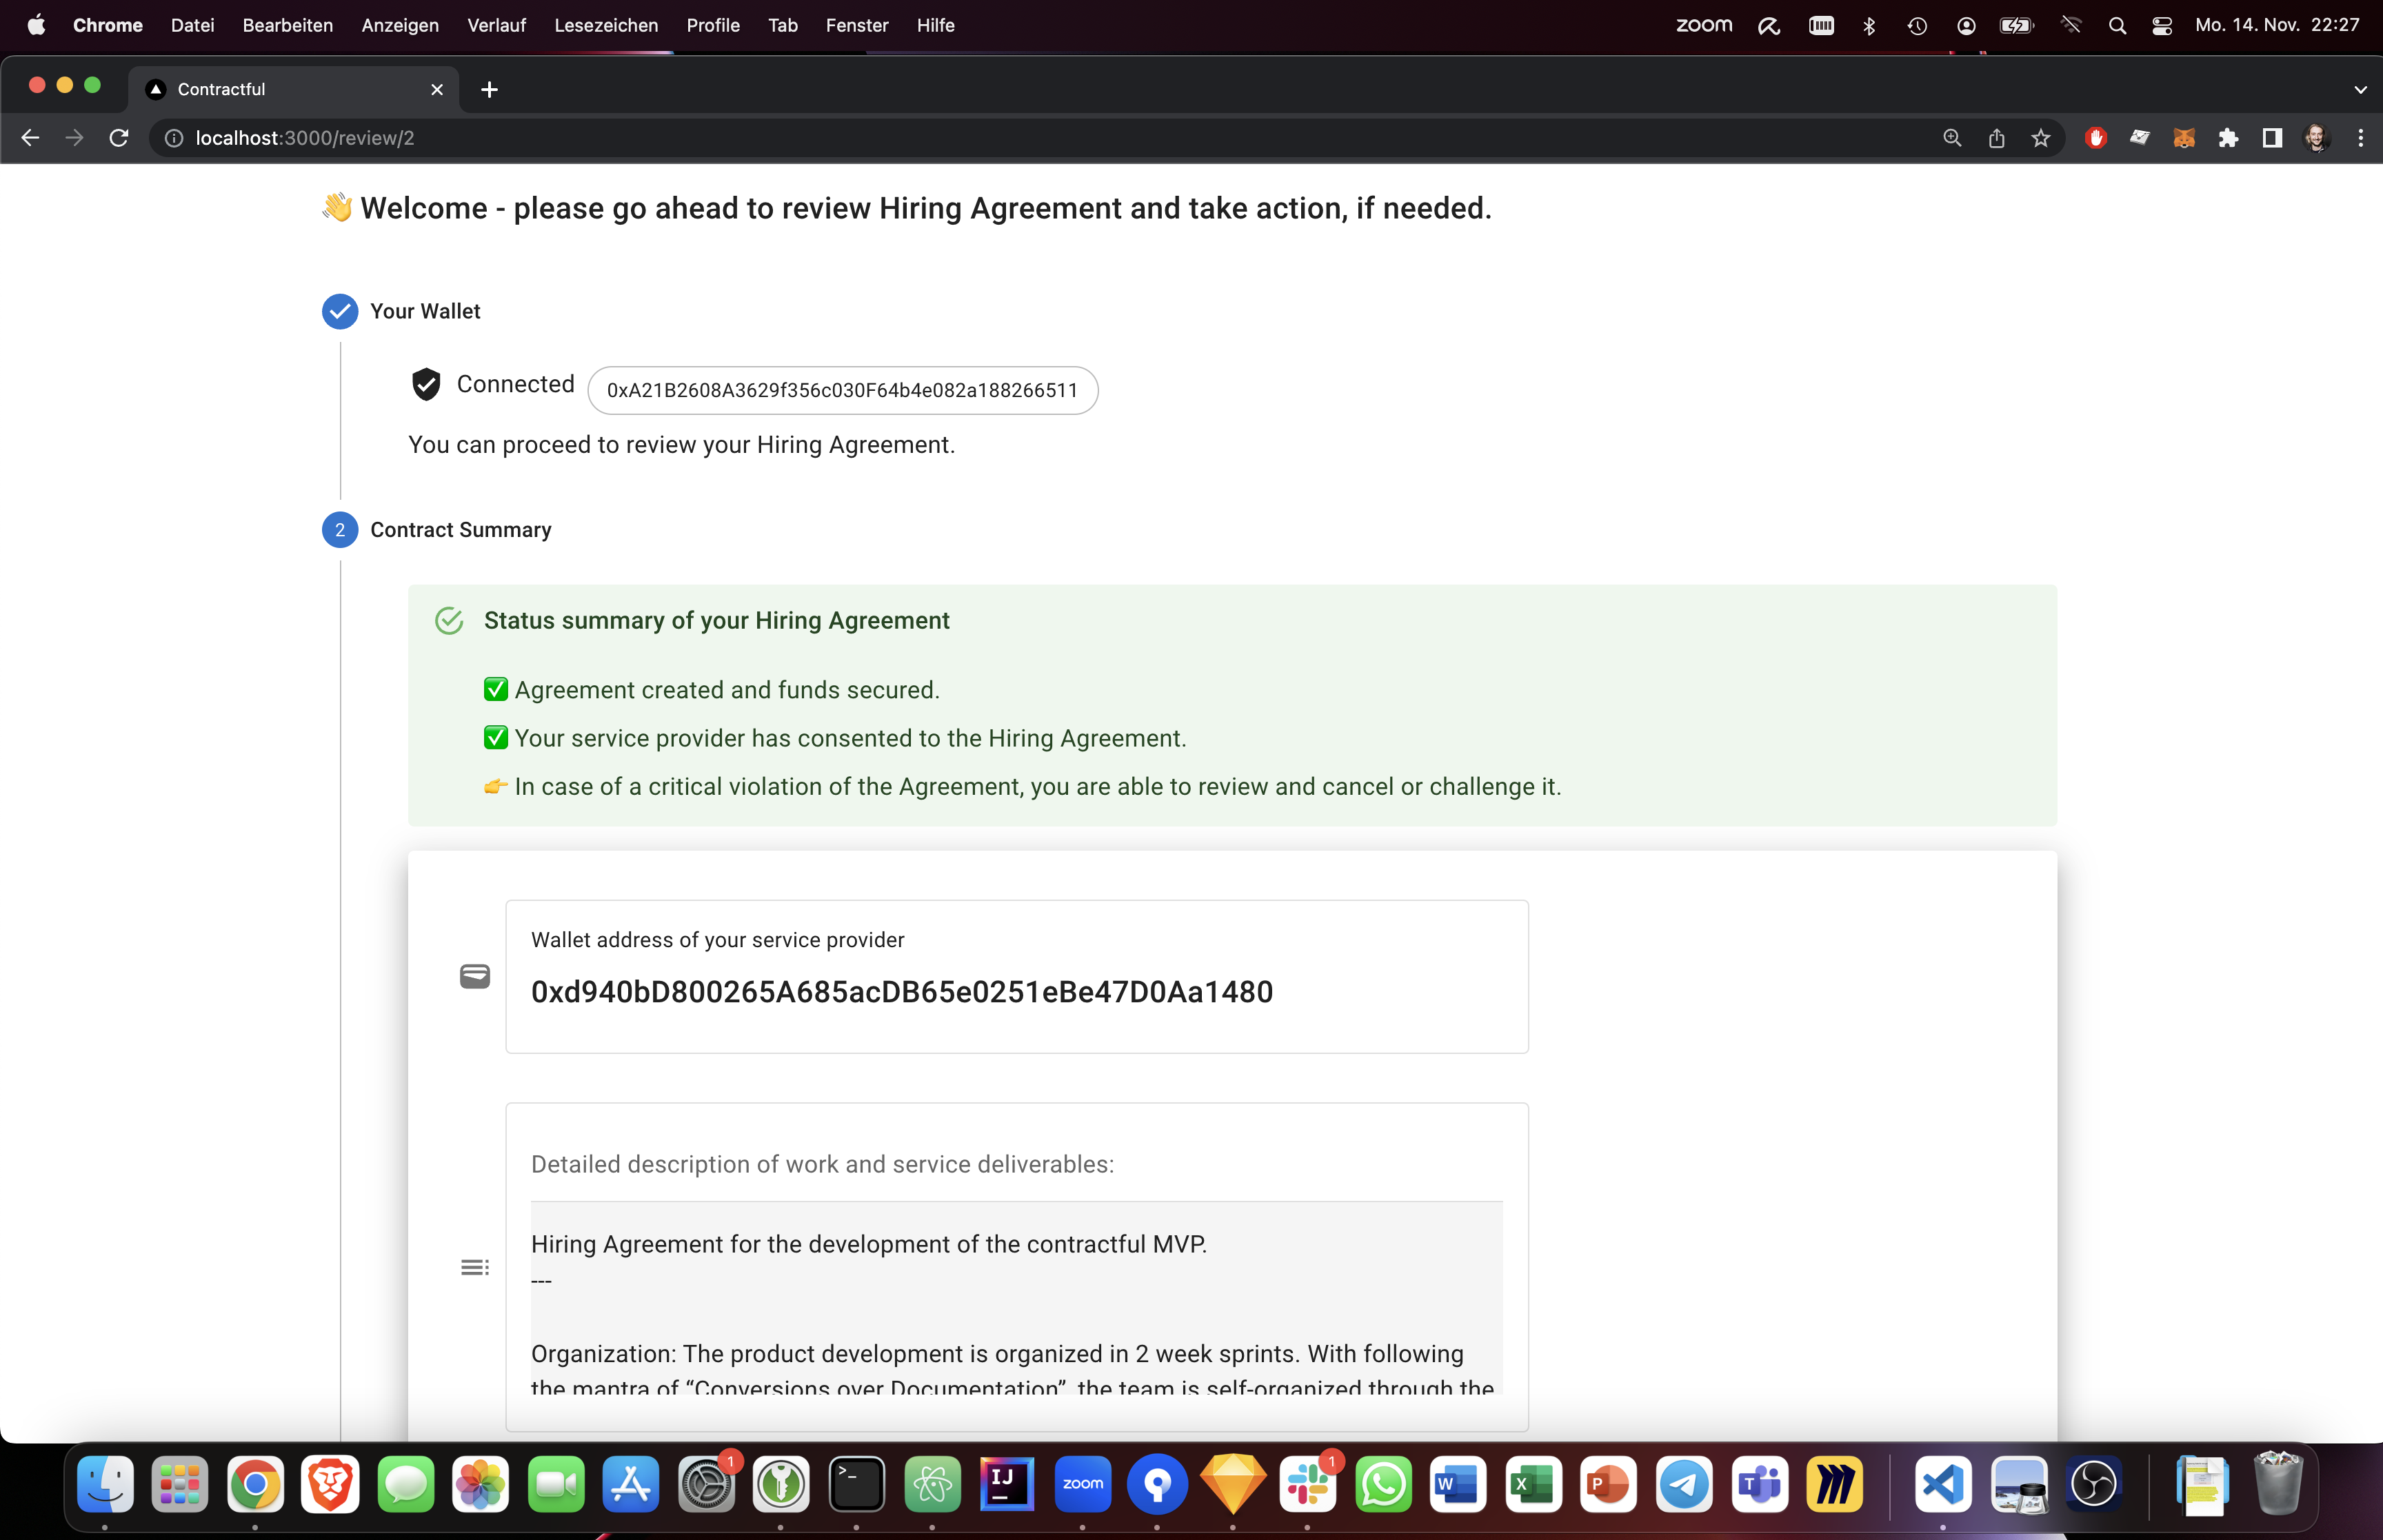The image size is (2383, 1540).
Task: Open a new tab with plus button
Action: pos(489,90)
